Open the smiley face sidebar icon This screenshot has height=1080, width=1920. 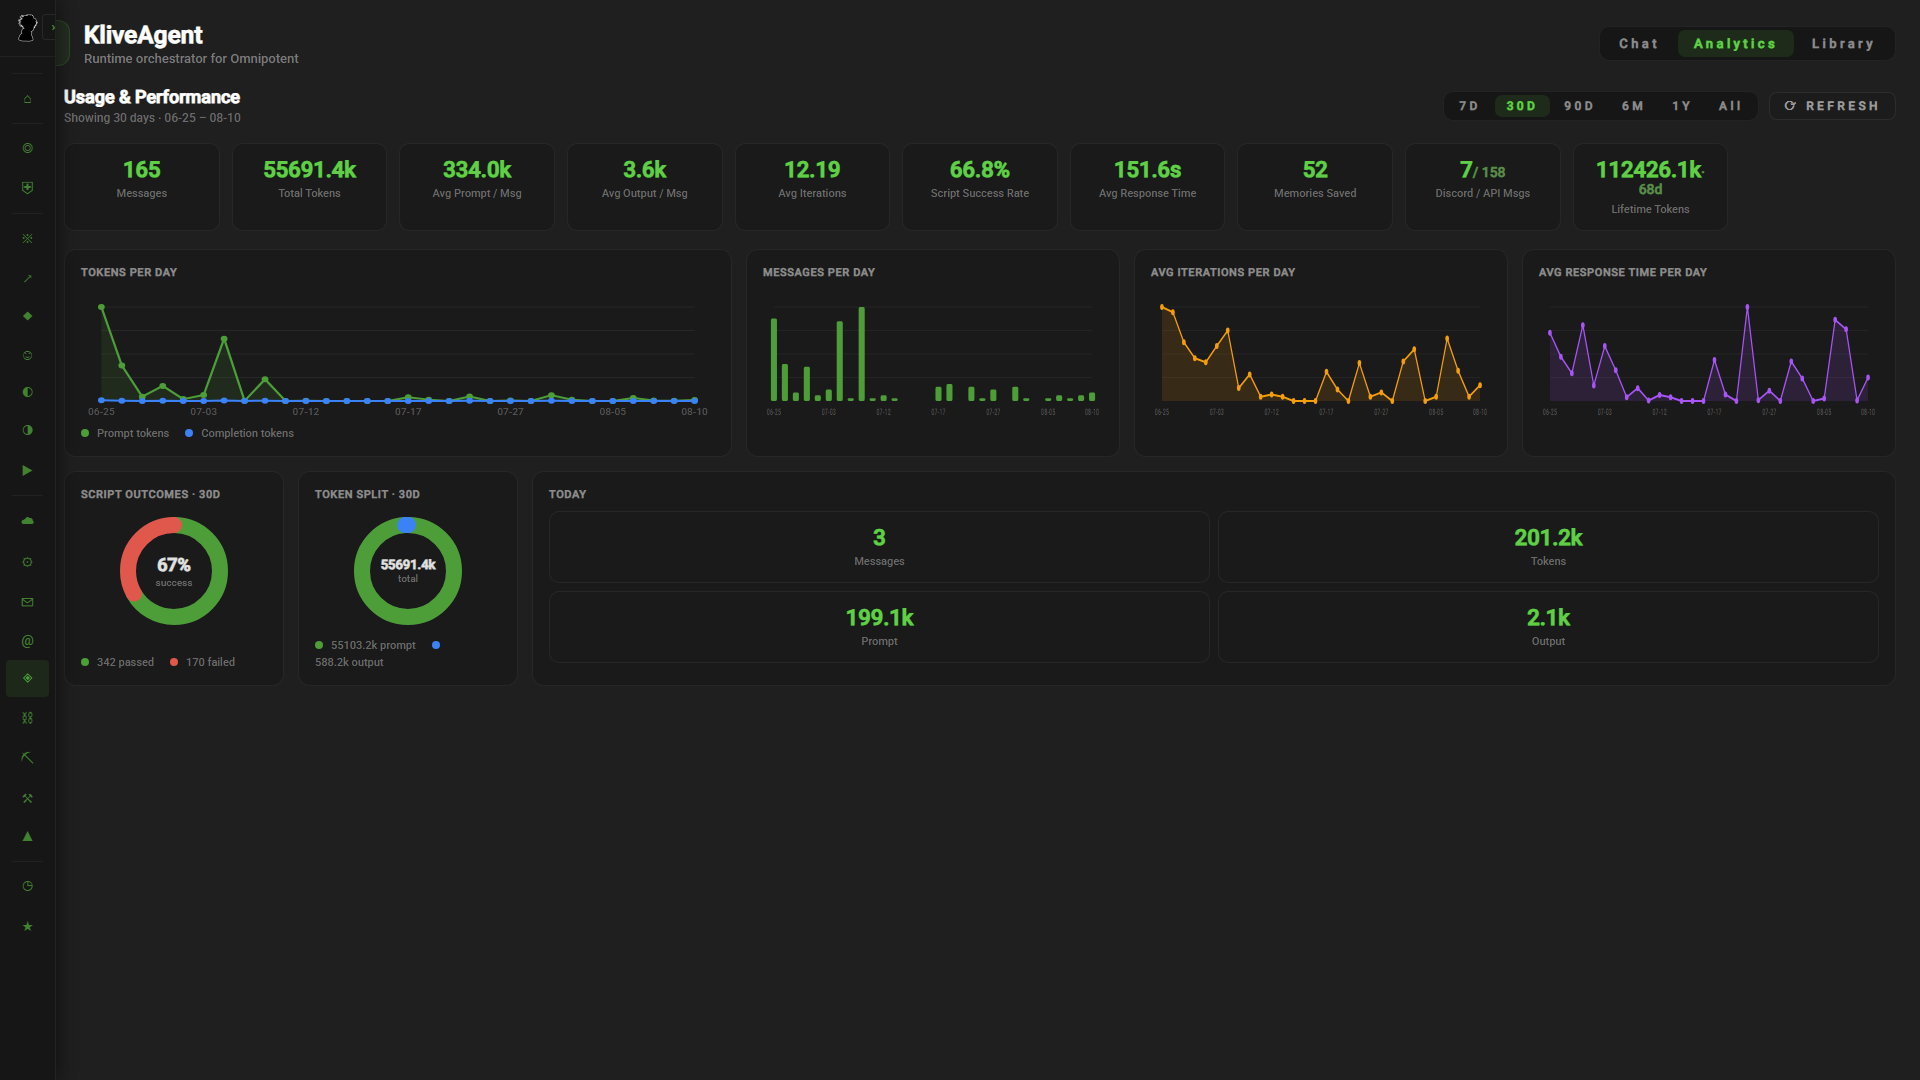coord(27,355)
